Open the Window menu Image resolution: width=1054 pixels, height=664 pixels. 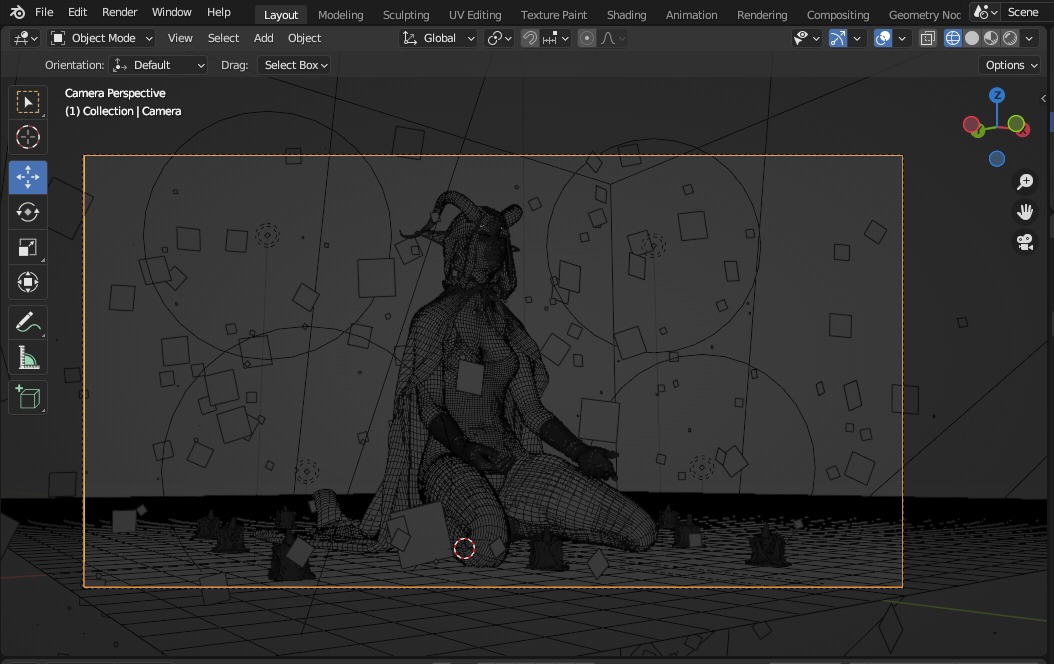click(171, 12)
